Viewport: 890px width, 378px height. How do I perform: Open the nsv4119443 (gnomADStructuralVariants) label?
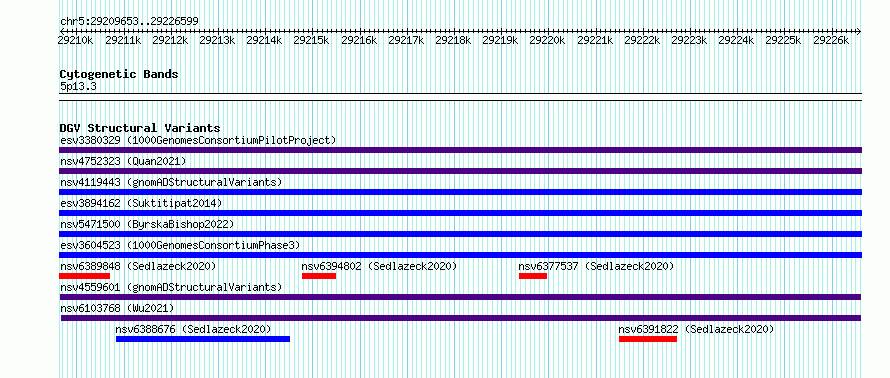171,182
